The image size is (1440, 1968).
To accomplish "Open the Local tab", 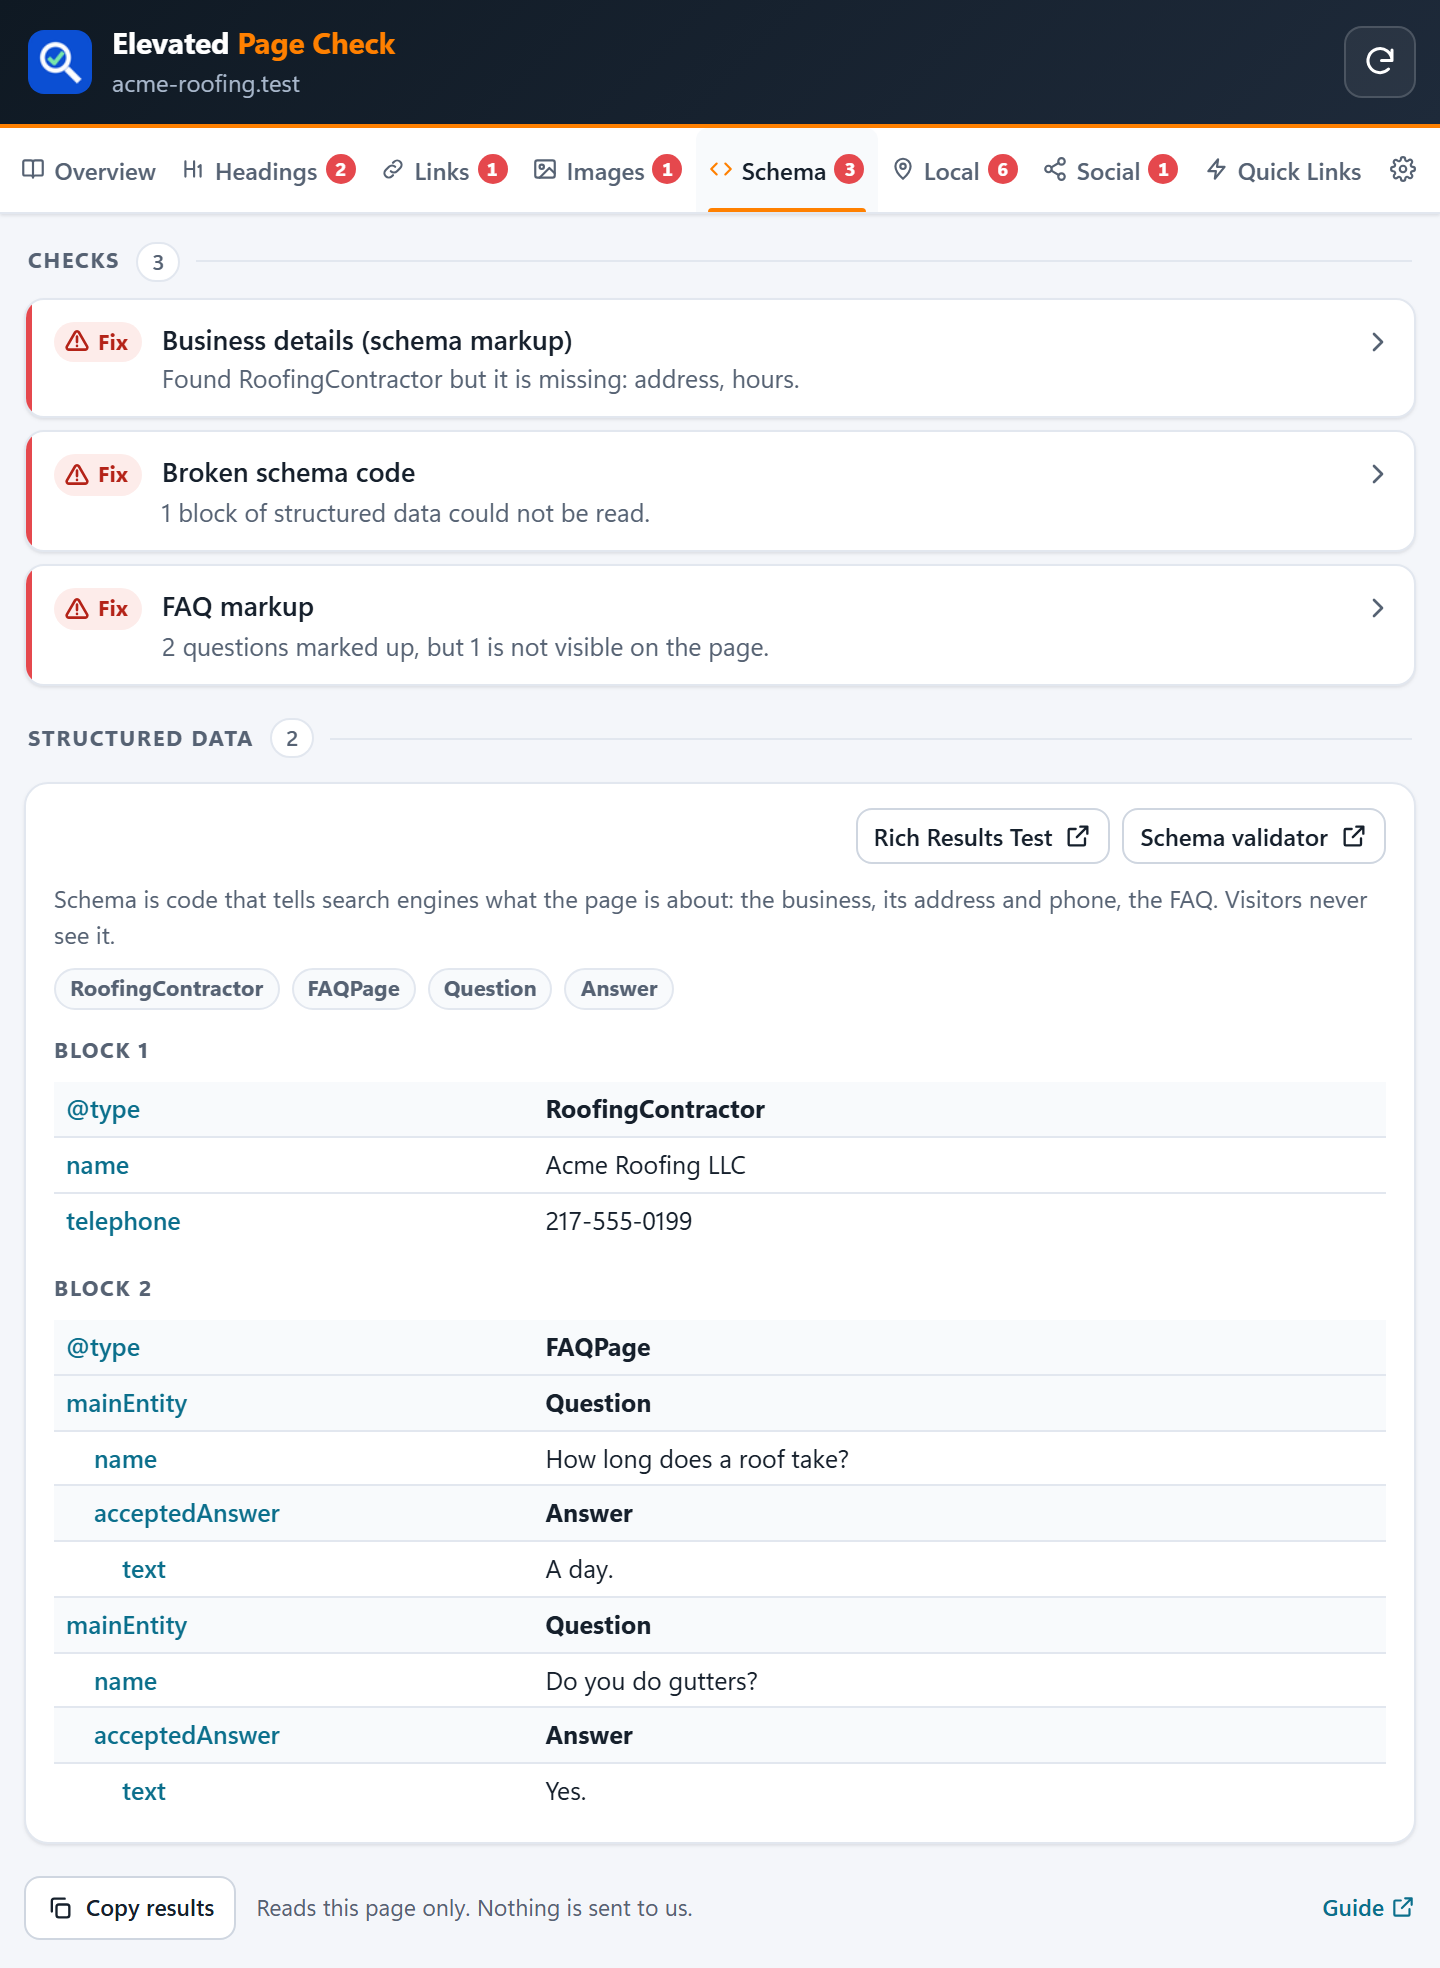I will [x=955, y=171].
